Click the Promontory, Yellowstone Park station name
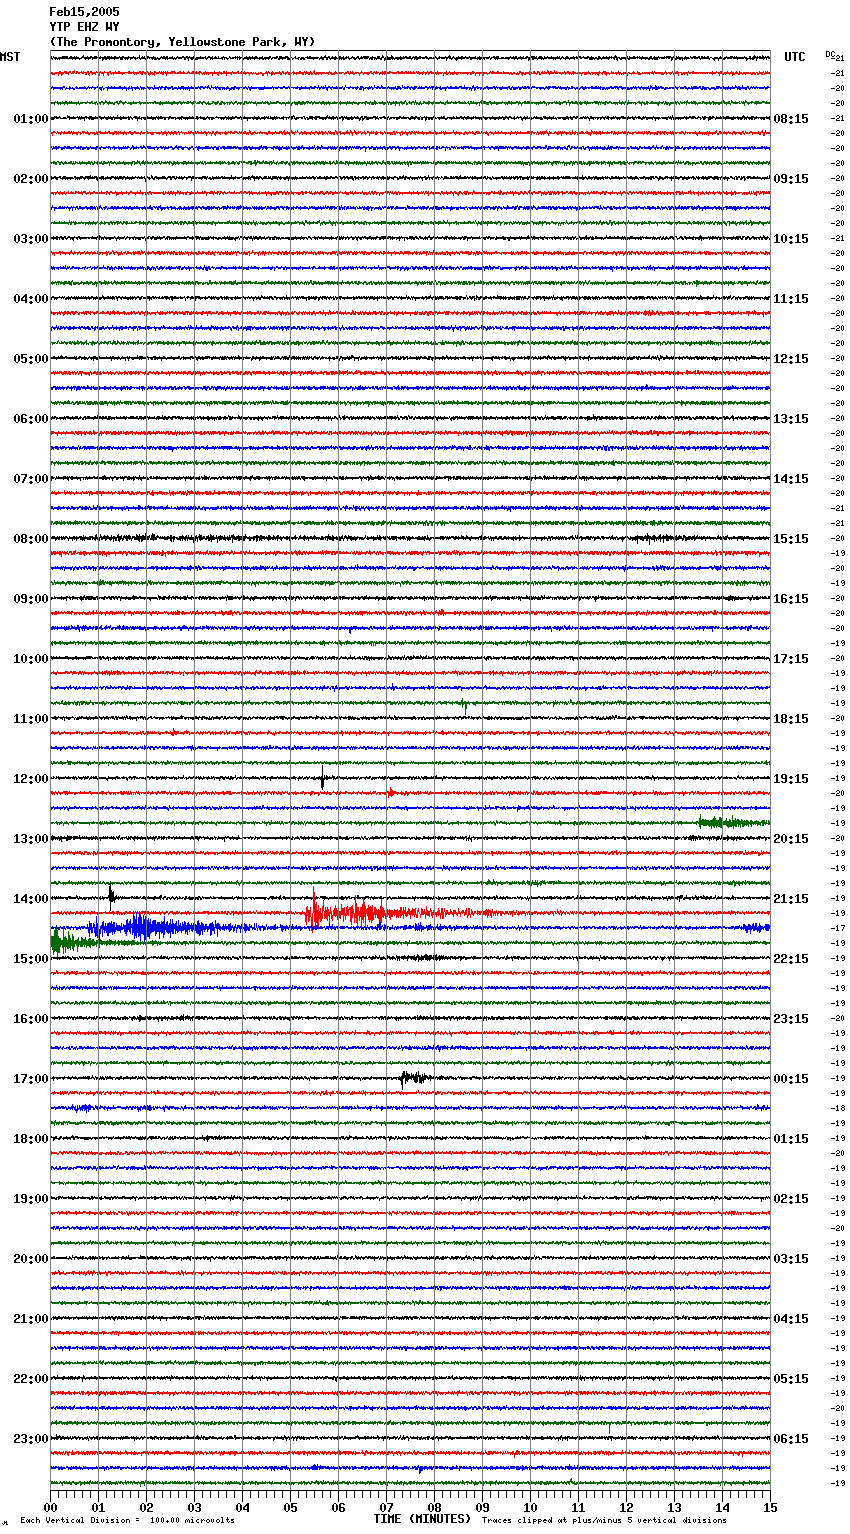 pyautogui.click(x=182, y=42)
